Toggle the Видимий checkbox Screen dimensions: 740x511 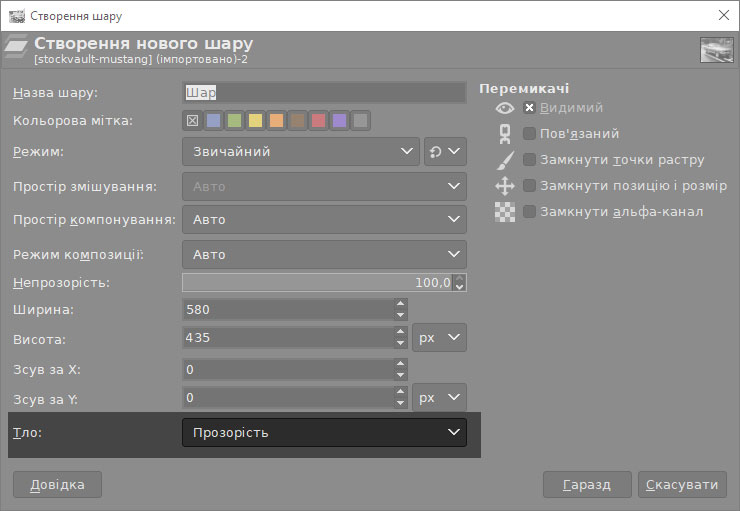click(x=529, y=108)
